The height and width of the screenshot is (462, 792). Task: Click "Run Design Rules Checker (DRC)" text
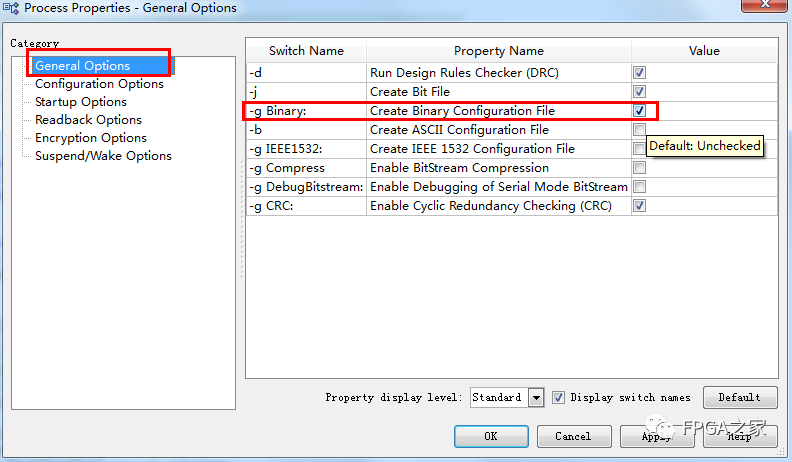[464, 73]
